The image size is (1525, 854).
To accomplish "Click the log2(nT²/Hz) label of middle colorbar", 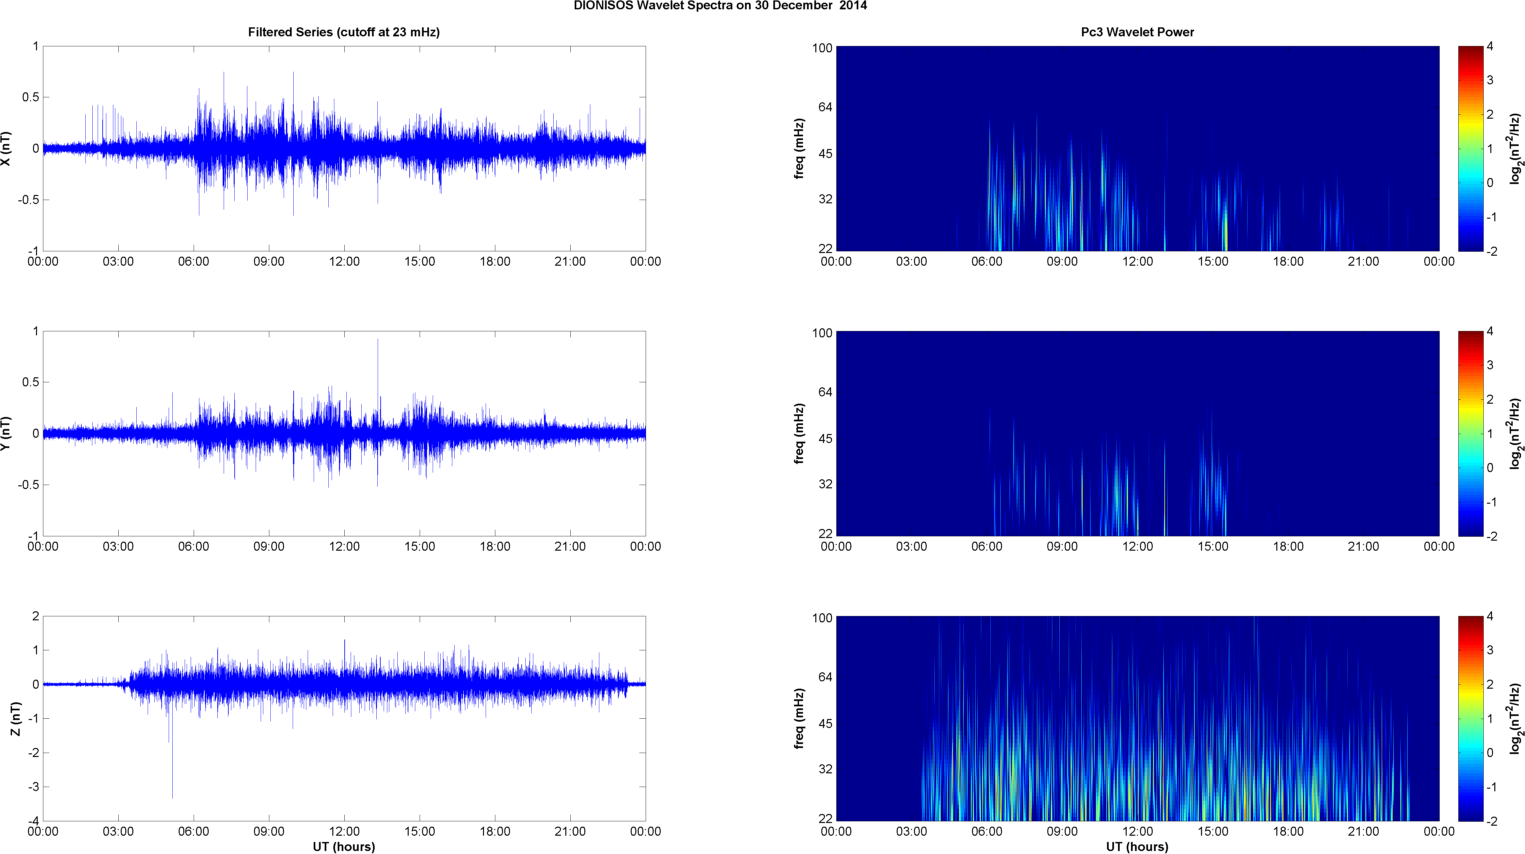I will click(x=1516, y=433).
